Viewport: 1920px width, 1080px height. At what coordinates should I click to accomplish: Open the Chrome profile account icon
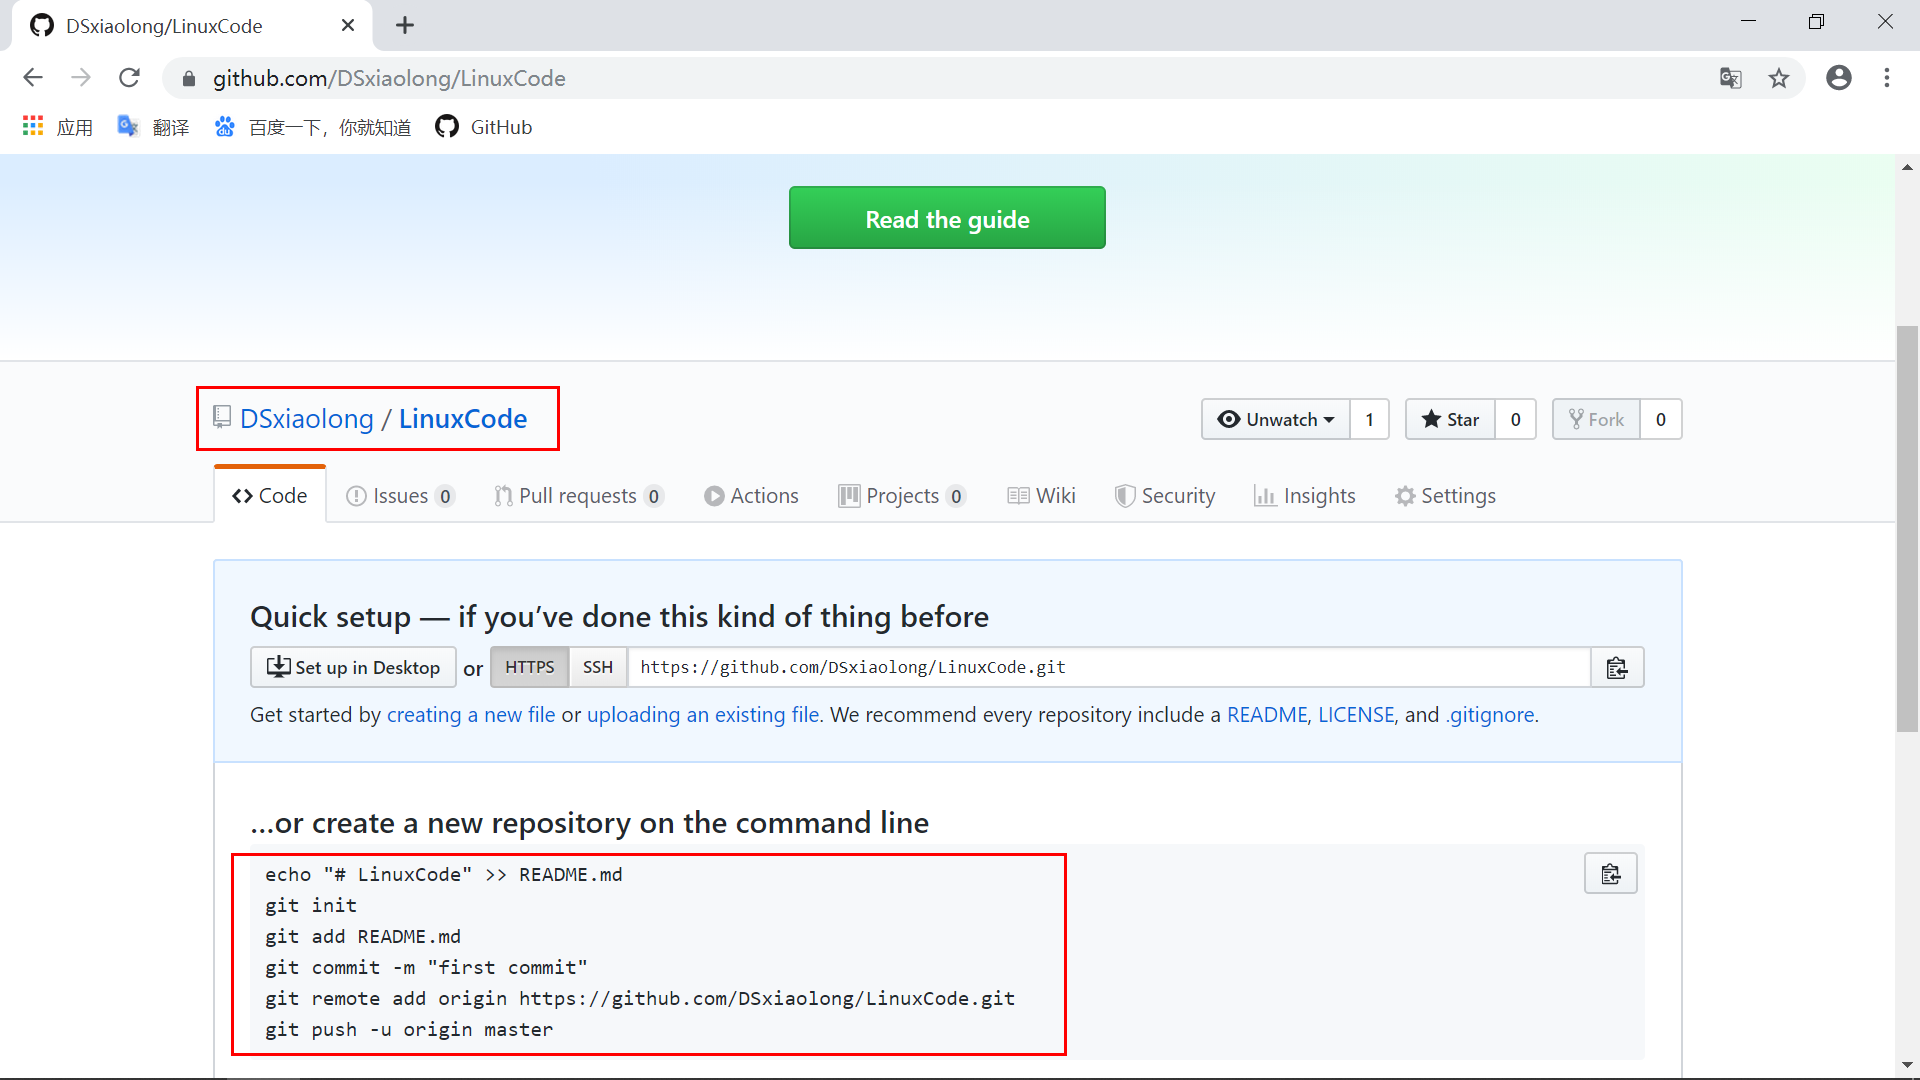1838,78
